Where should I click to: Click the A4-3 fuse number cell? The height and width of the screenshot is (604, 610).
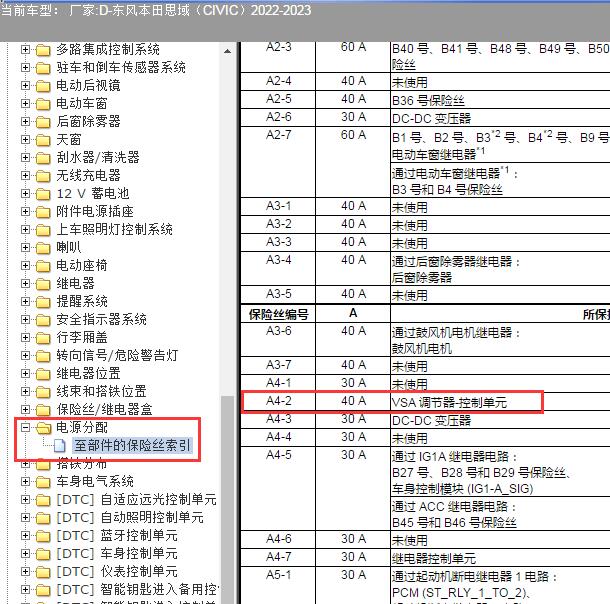(279, 419)
